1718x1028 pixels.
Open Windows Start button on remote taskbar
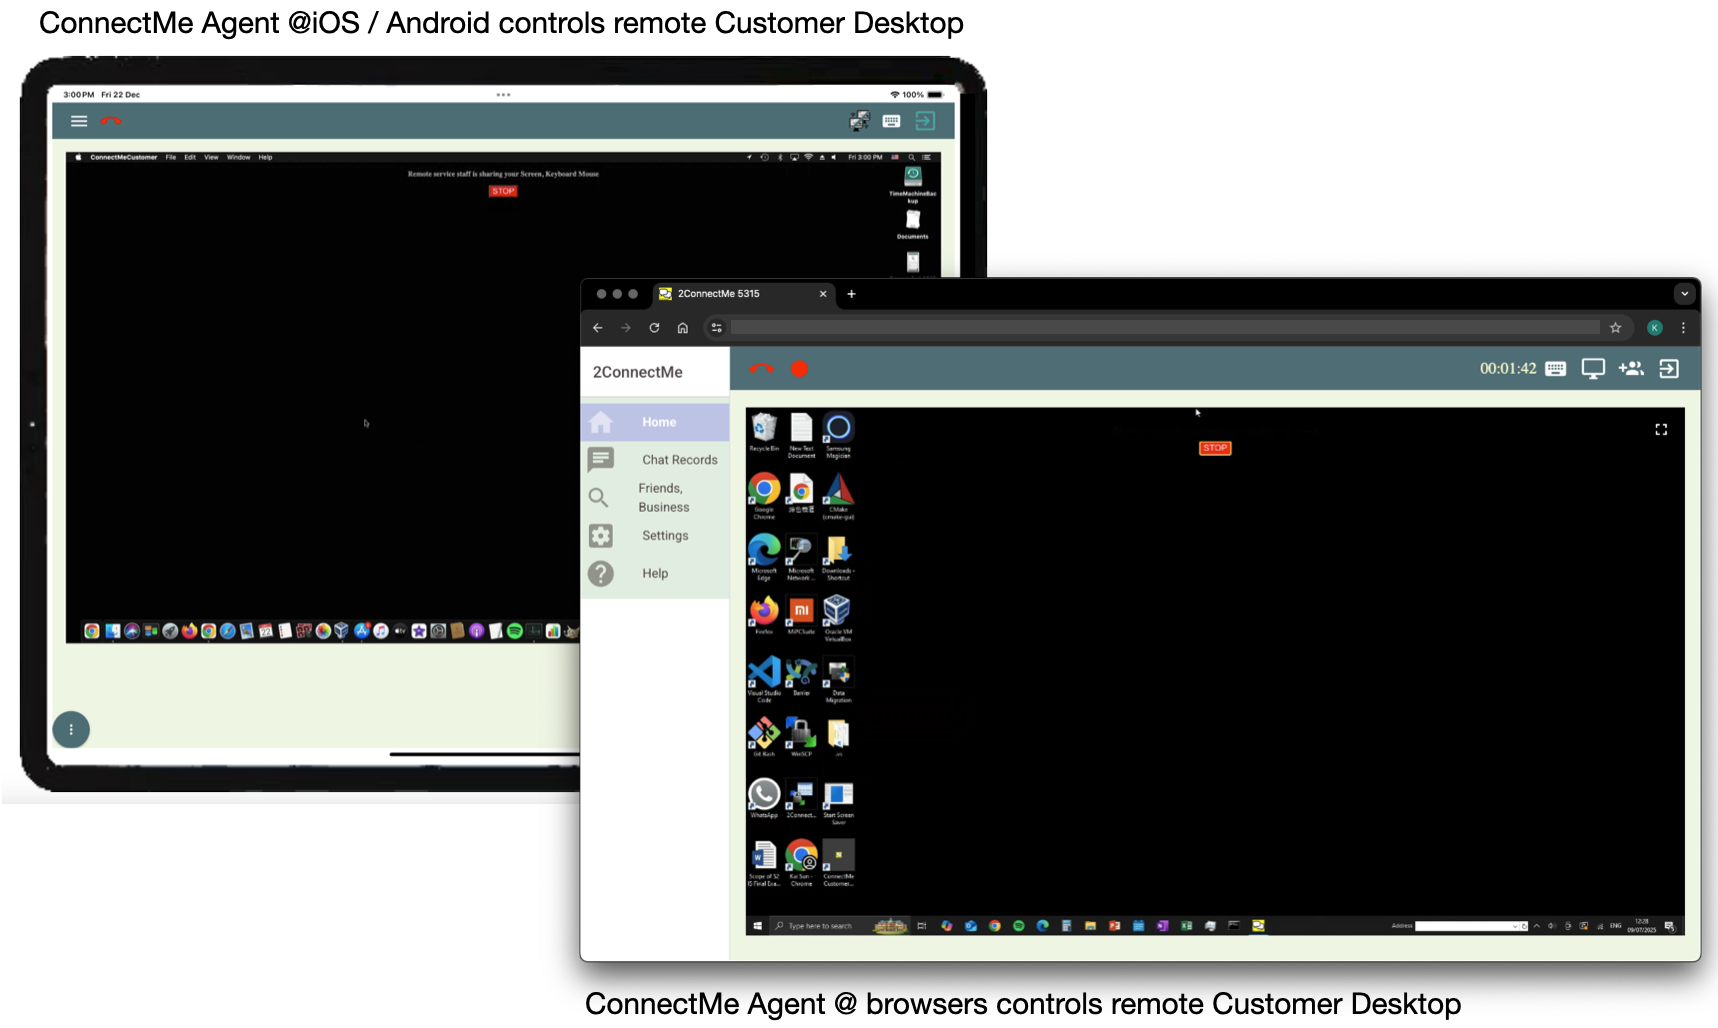(757, 926)
